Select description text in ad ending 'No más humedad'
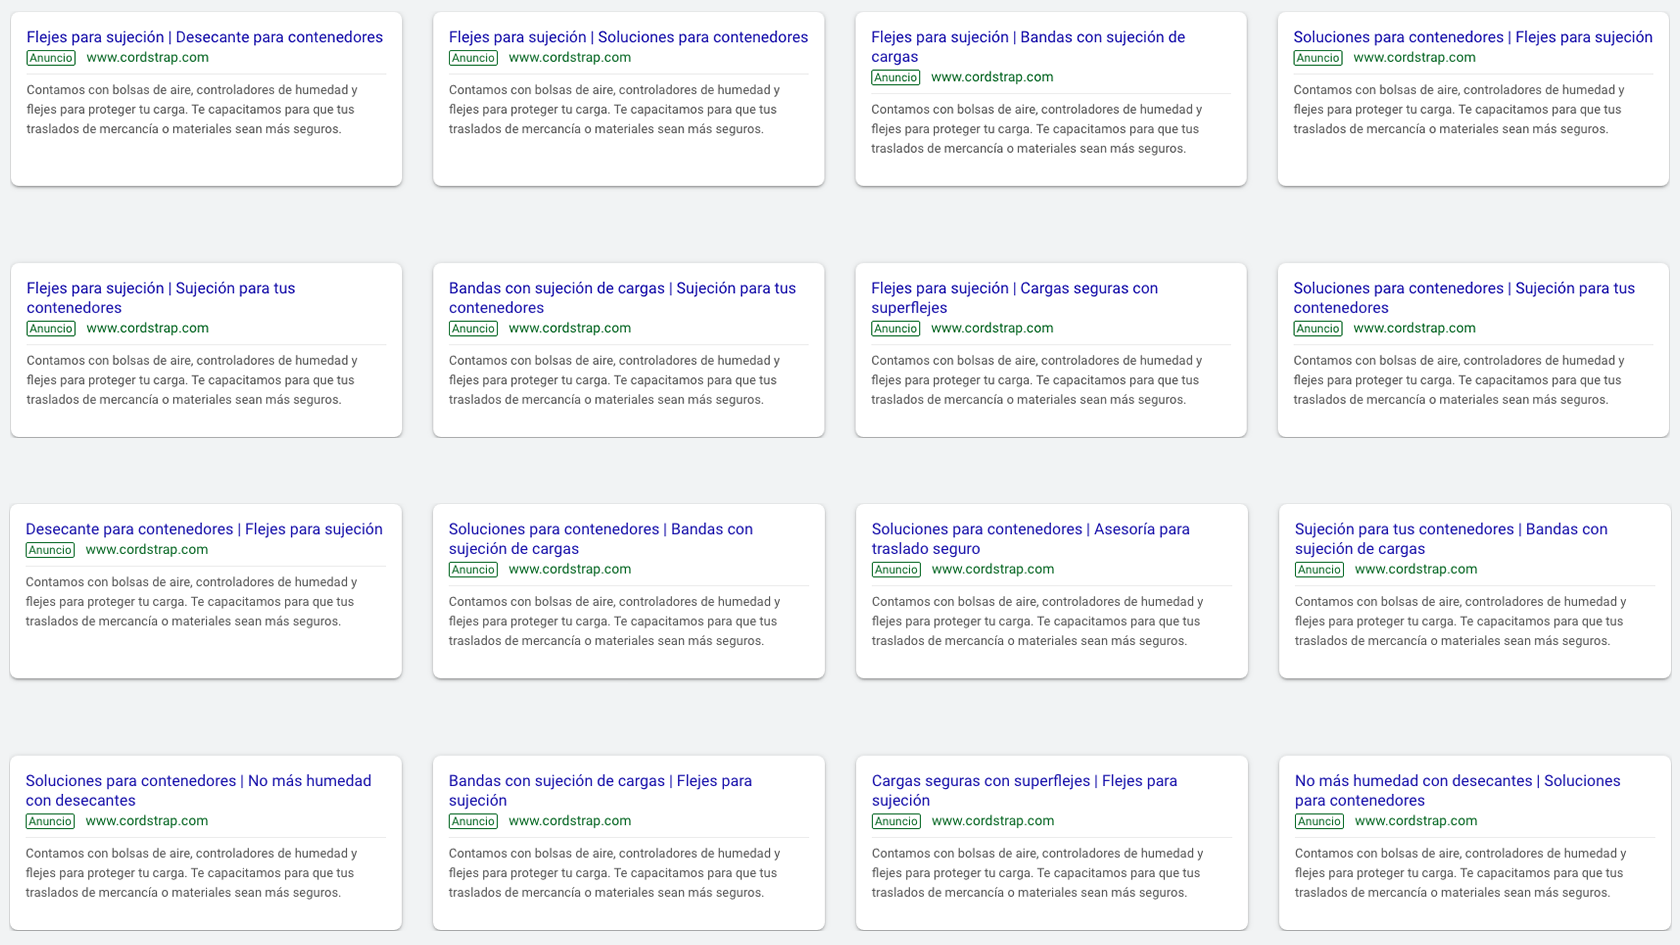This screenshot has width=1680, height=945. tap(191, 873)
